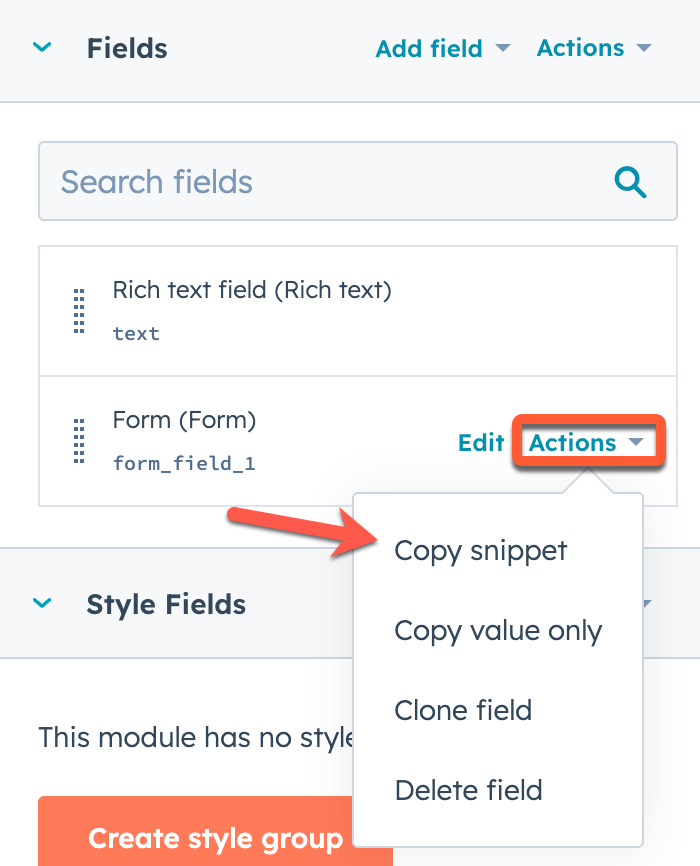Grab the drag handle of Form field
The height and width of the screenshot is (866, 700).
pyautogui.click(x=79, y=441)
